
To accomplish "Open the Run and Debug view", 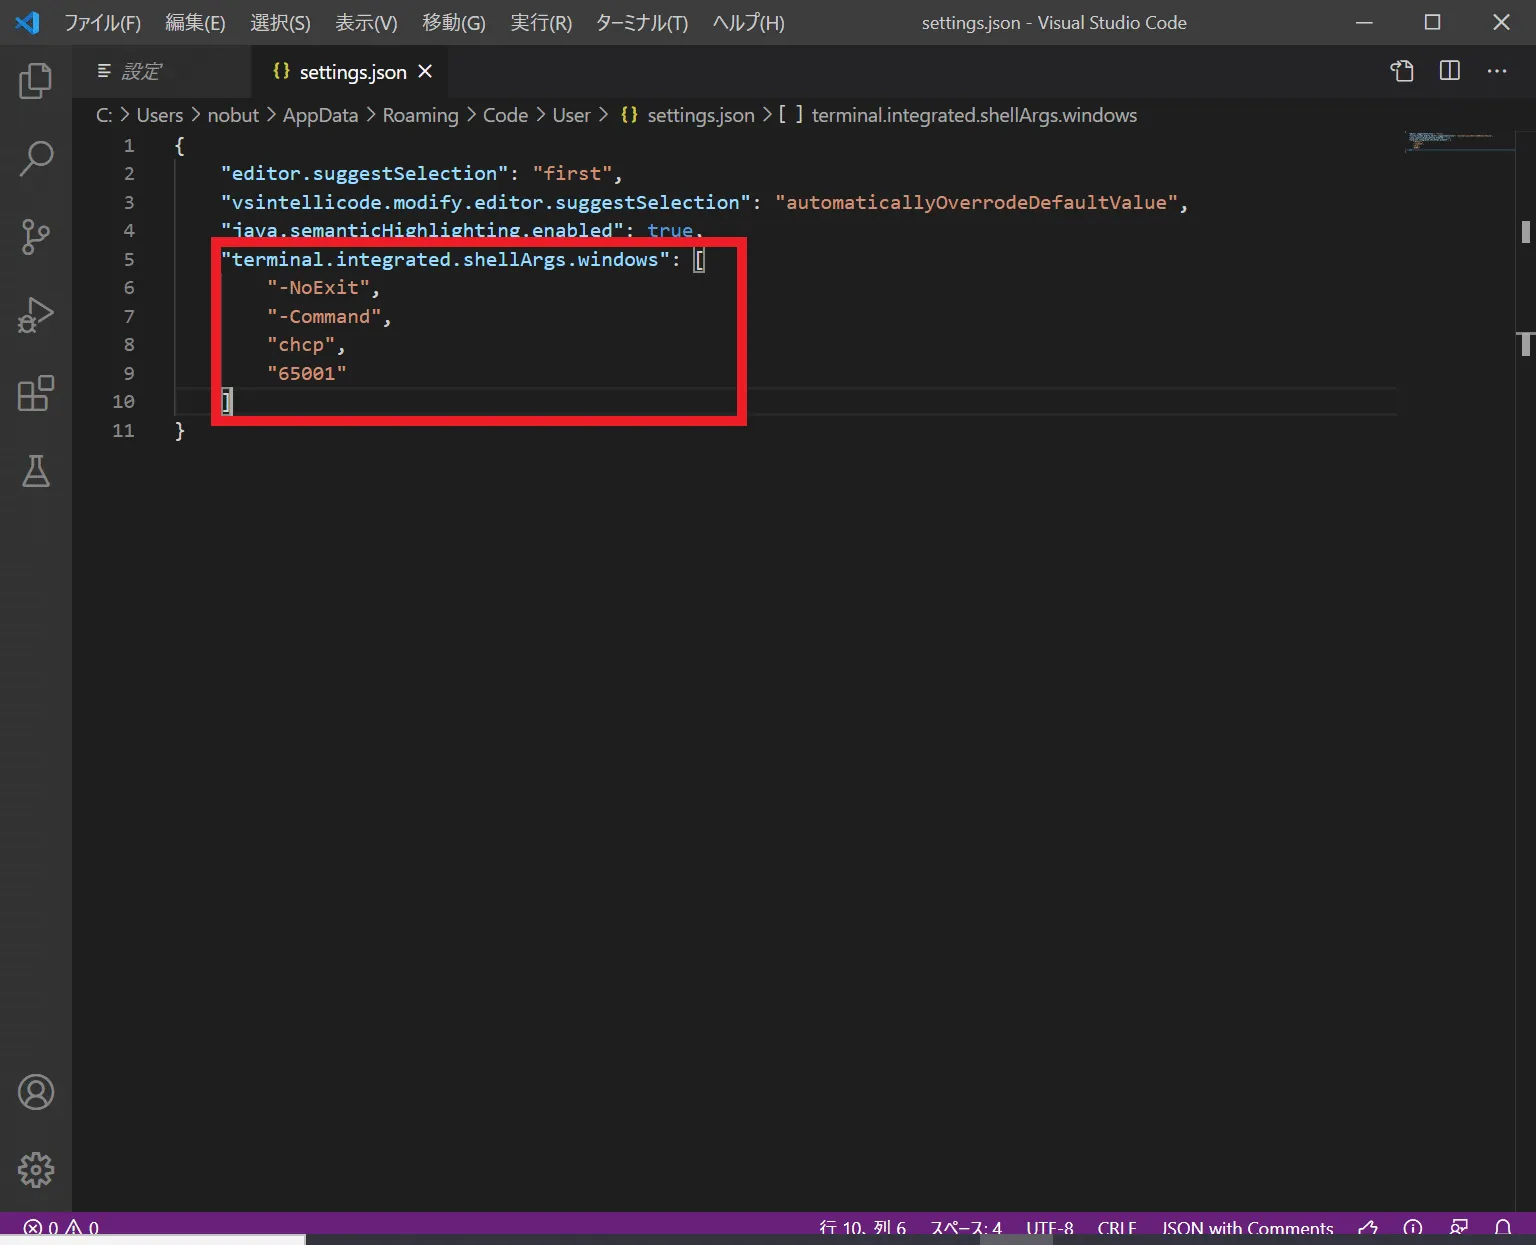I will 36,315.
